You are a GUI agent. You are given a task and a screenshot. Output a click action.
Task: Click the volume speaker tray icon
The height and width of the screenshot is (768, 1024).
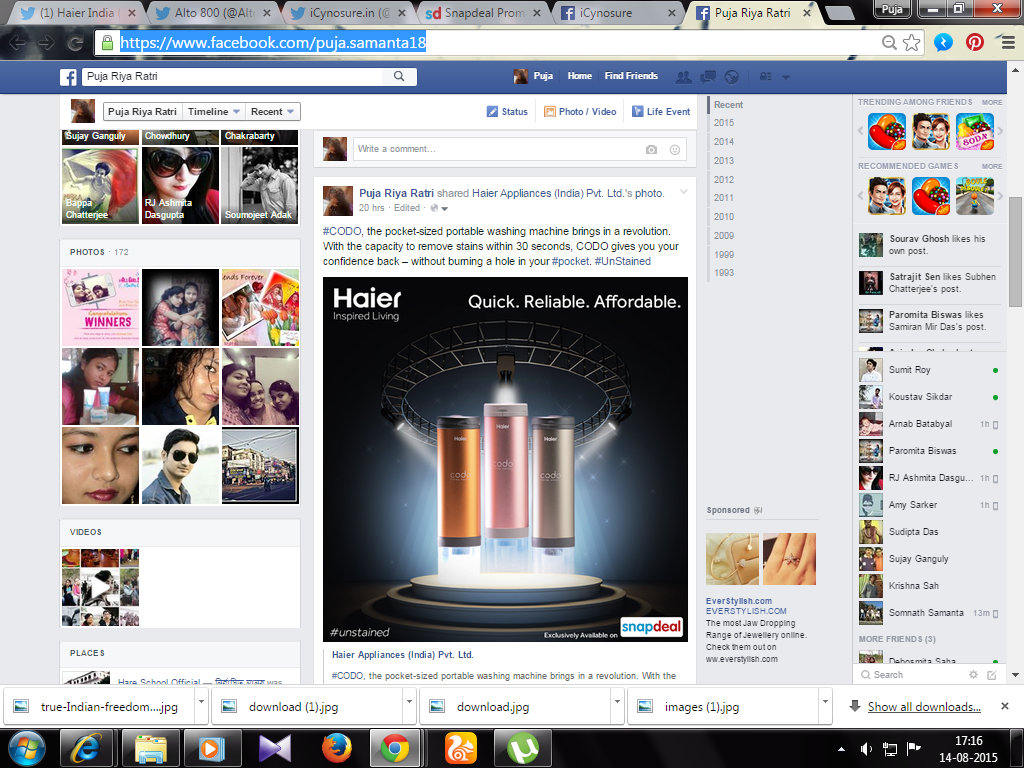pos(866,748)
